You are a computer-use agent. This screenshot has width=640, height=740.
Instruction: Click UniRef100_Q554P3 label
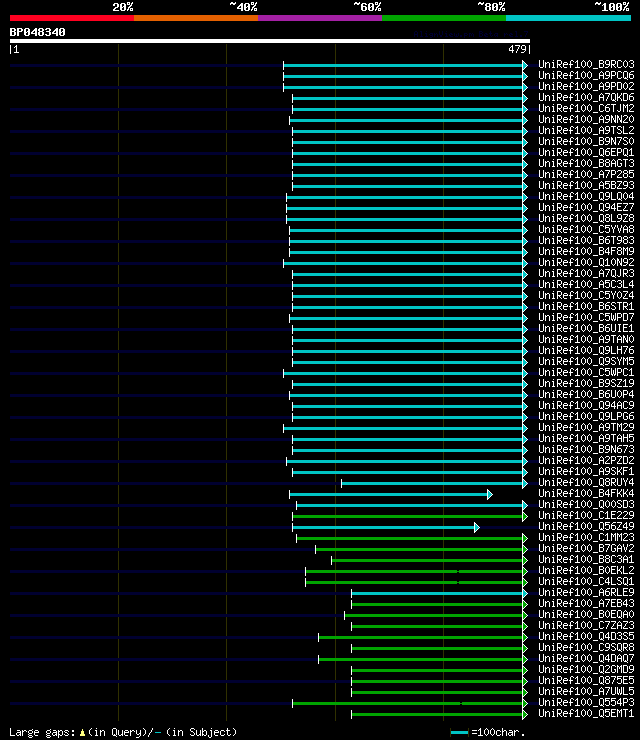(x=586, y=703)
